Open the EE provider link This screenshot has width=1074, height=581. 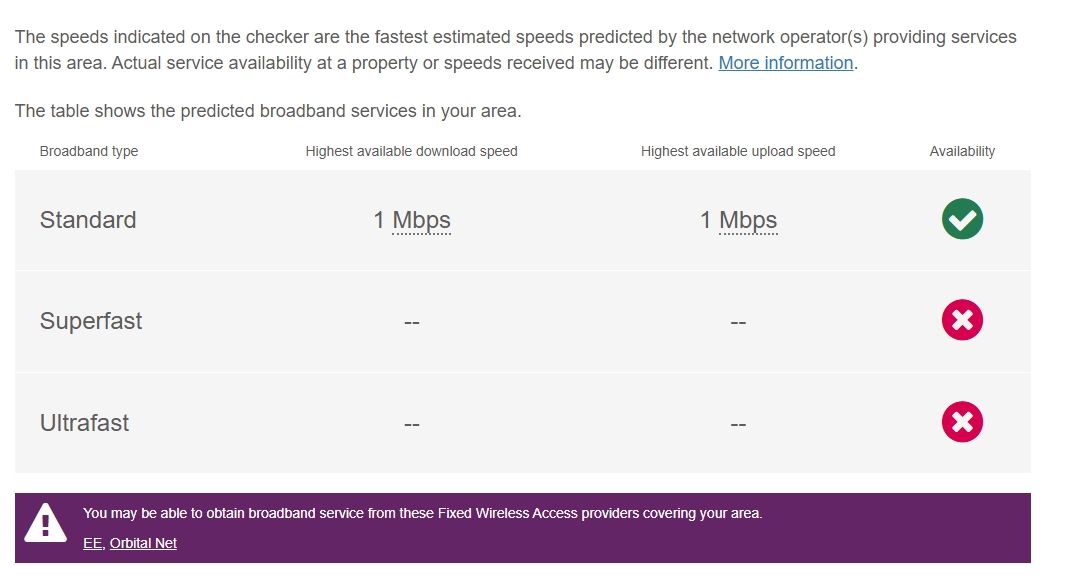(x=92, y=543)
